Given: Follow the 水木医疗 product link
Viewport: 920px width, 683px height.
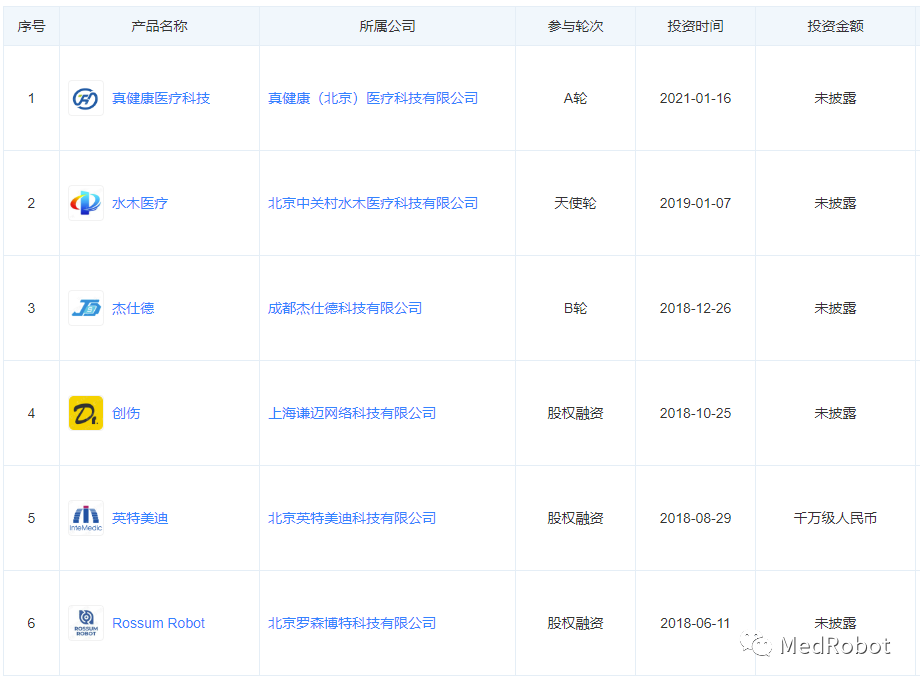Looking at the screenshot, I should 141,203.
